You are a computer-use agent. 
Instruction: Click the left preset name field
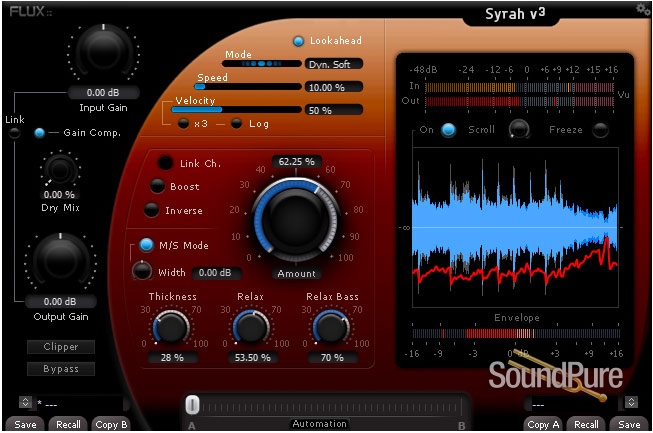coord(80,403)
